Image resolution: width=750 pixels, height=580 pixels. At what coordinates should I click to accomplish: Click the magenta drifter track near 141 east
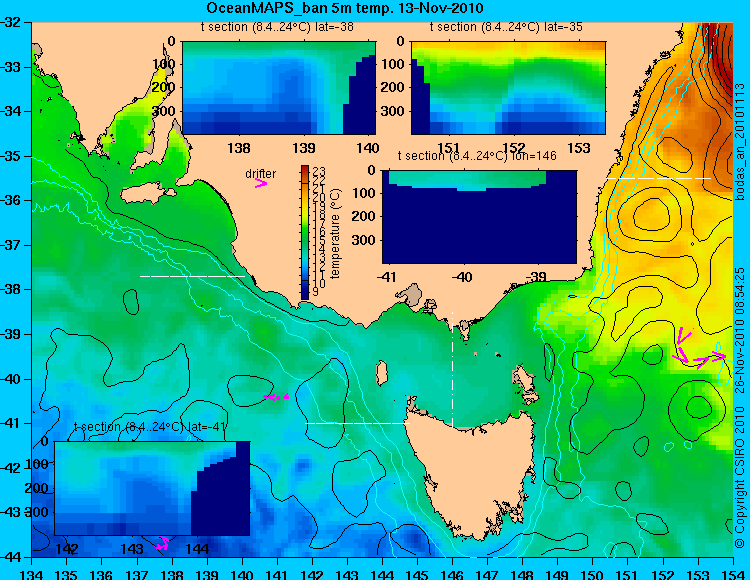click(x=276, y=397)
